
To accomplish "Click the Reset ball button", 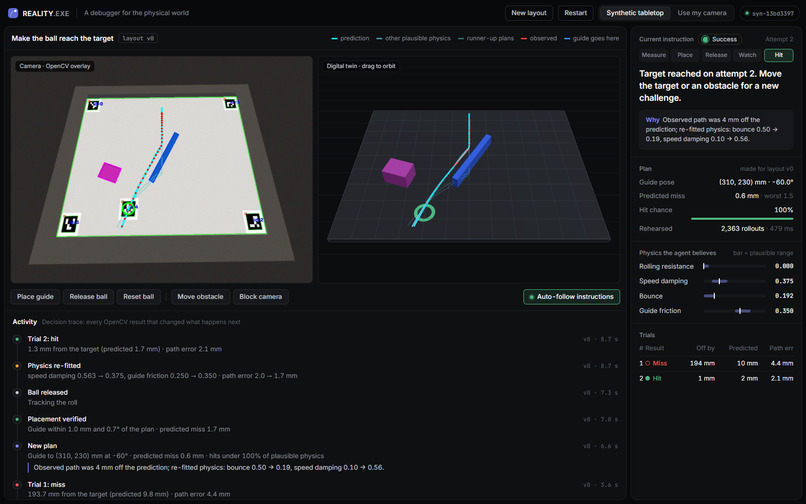I will click(x=138, y=297).
